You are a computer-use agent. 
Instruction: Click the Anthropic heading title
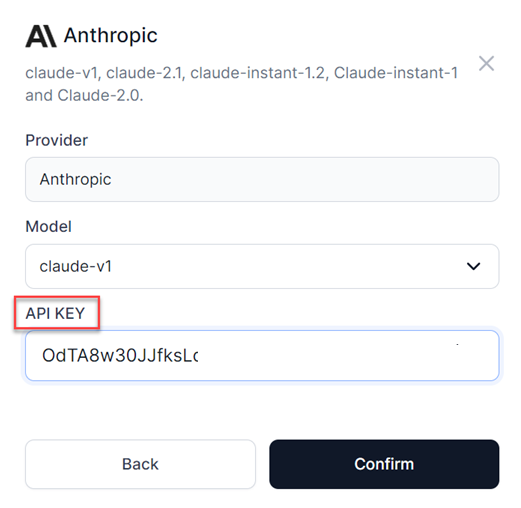pyautogui.click(x=110, y=36)
